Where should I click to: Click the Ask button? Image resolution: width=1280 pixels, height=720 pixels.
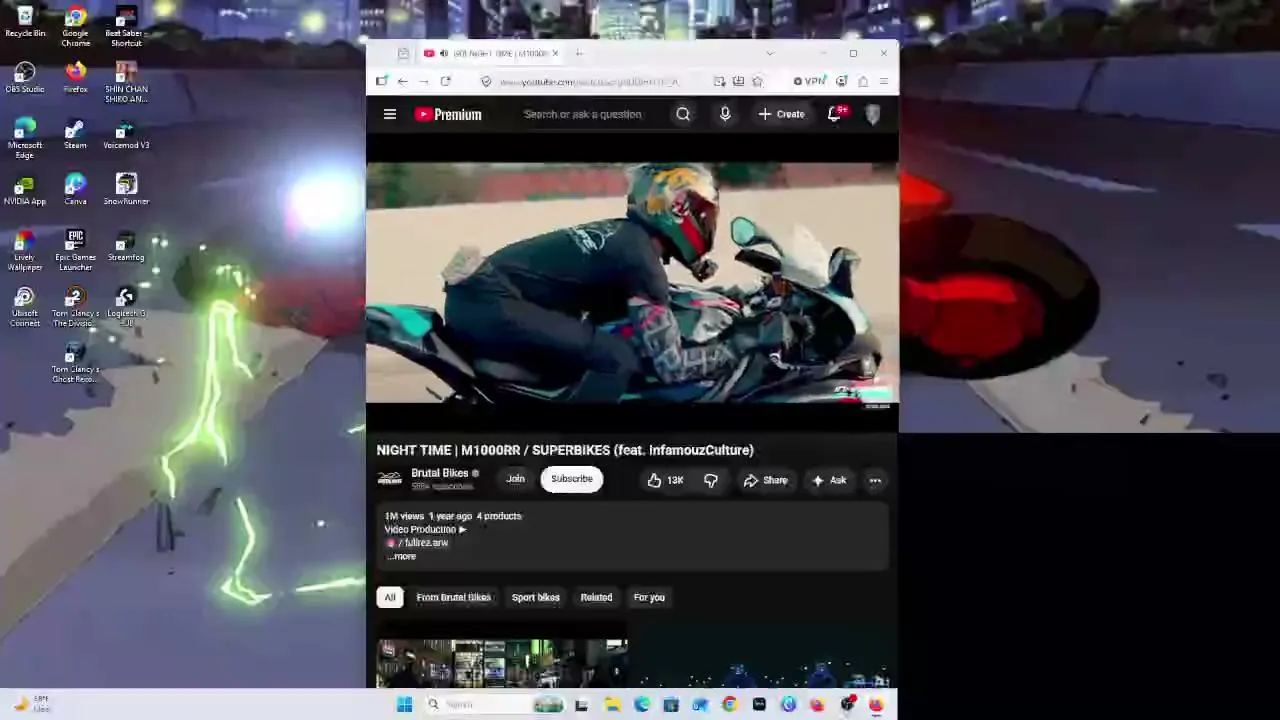(x=829, y=480)
